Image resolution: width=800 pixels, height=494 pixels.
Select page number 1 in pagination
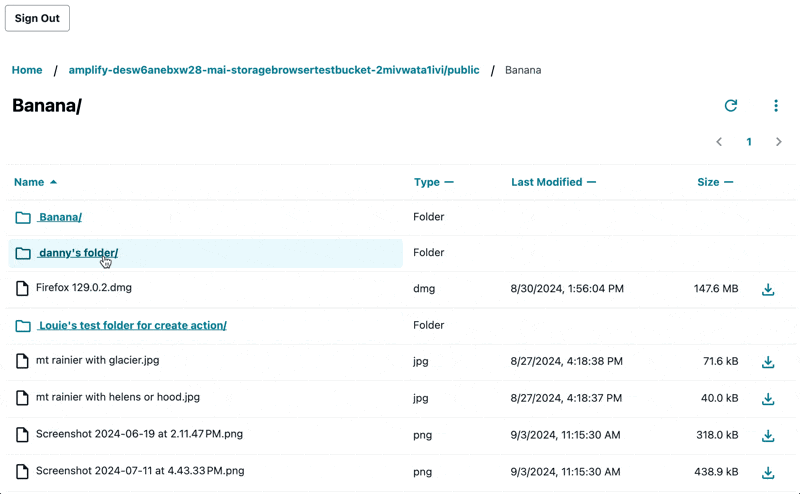point(749,142)
